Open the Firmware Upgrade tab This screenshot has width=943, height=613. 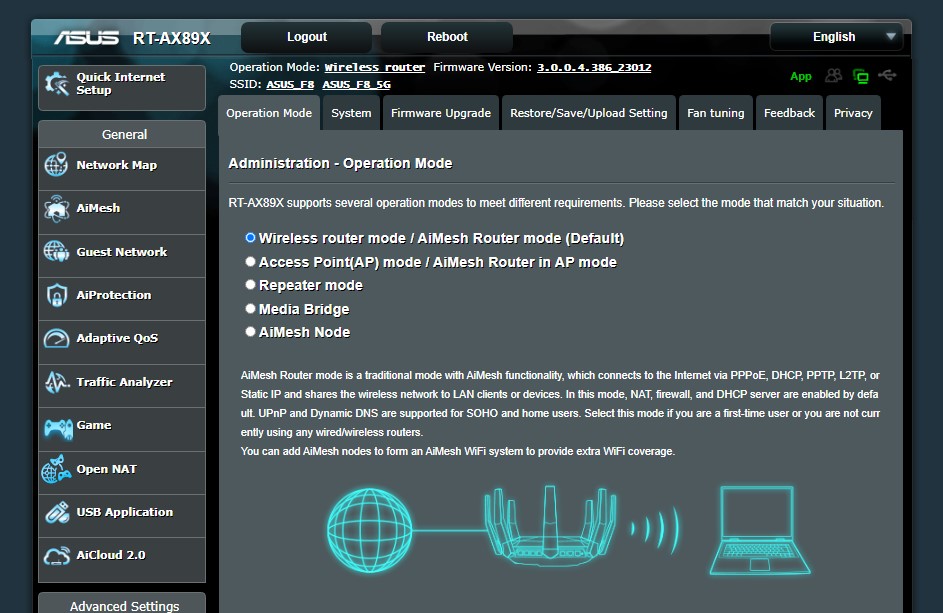click(441, 113)
